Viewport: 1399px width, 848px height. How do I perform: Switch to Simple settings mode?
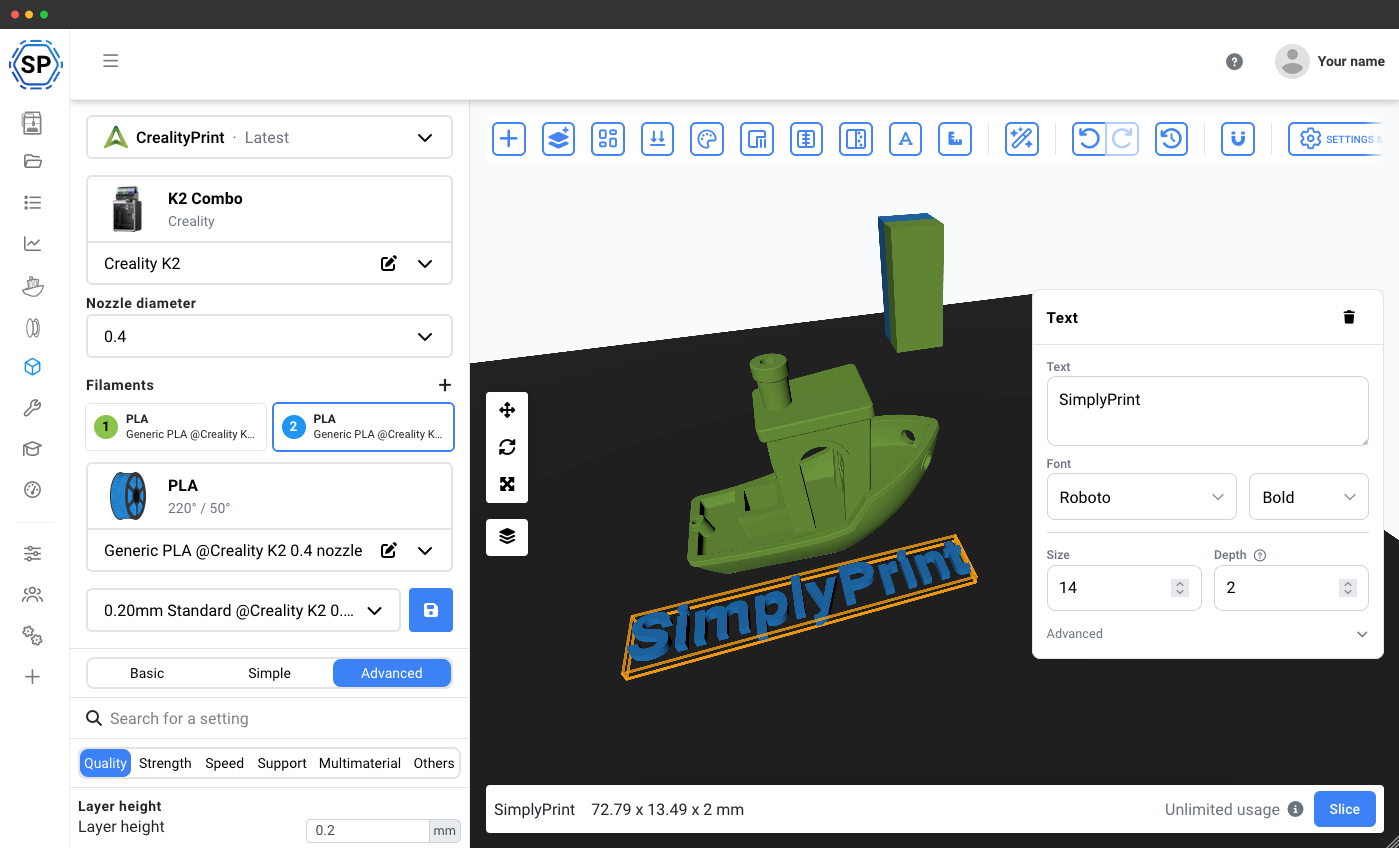[x=269, y=673]
